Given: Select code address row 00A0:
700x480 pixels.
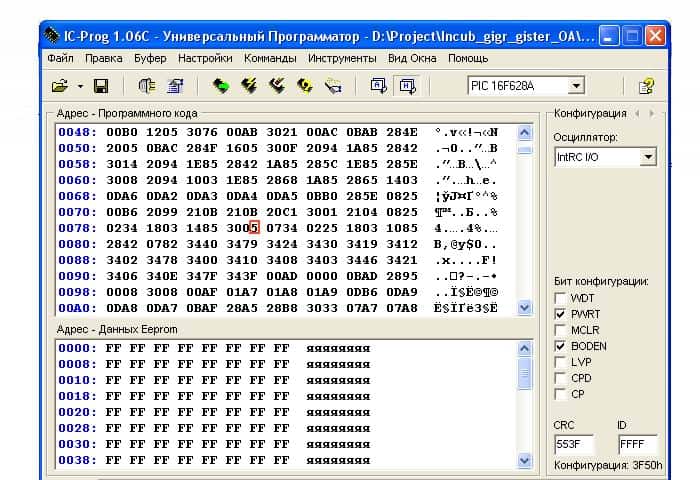Looking at the screenshot, I should click(x=77, y=309).
